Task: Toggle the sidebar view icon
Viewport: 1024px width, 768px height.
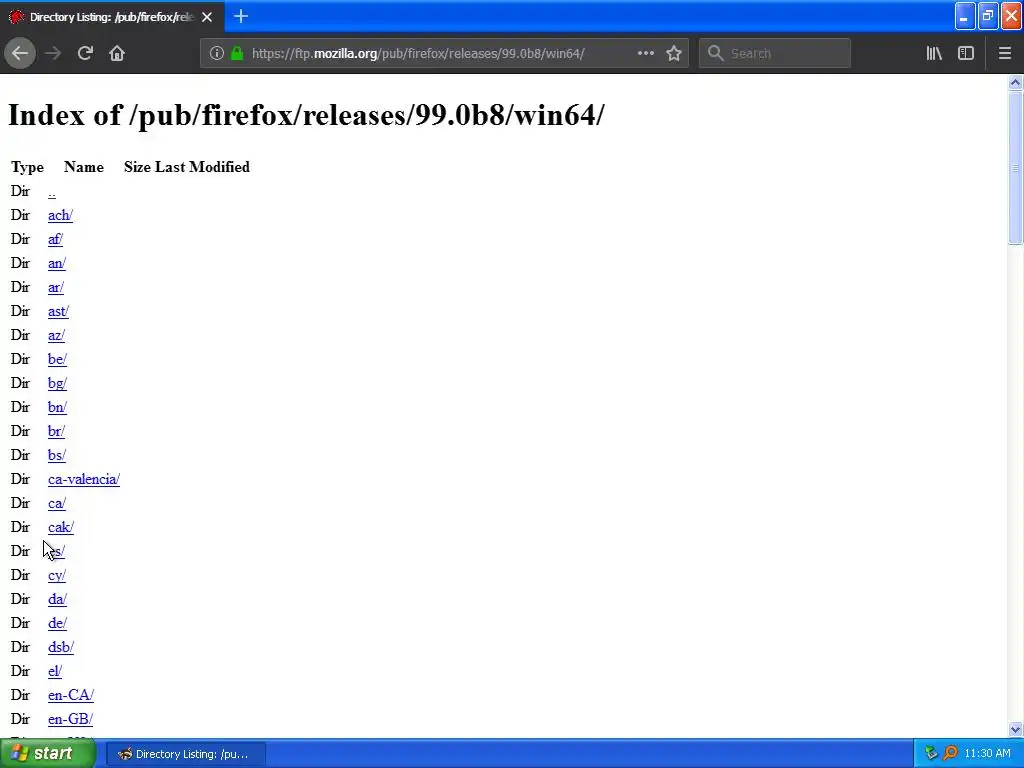Action: point(966,53)
